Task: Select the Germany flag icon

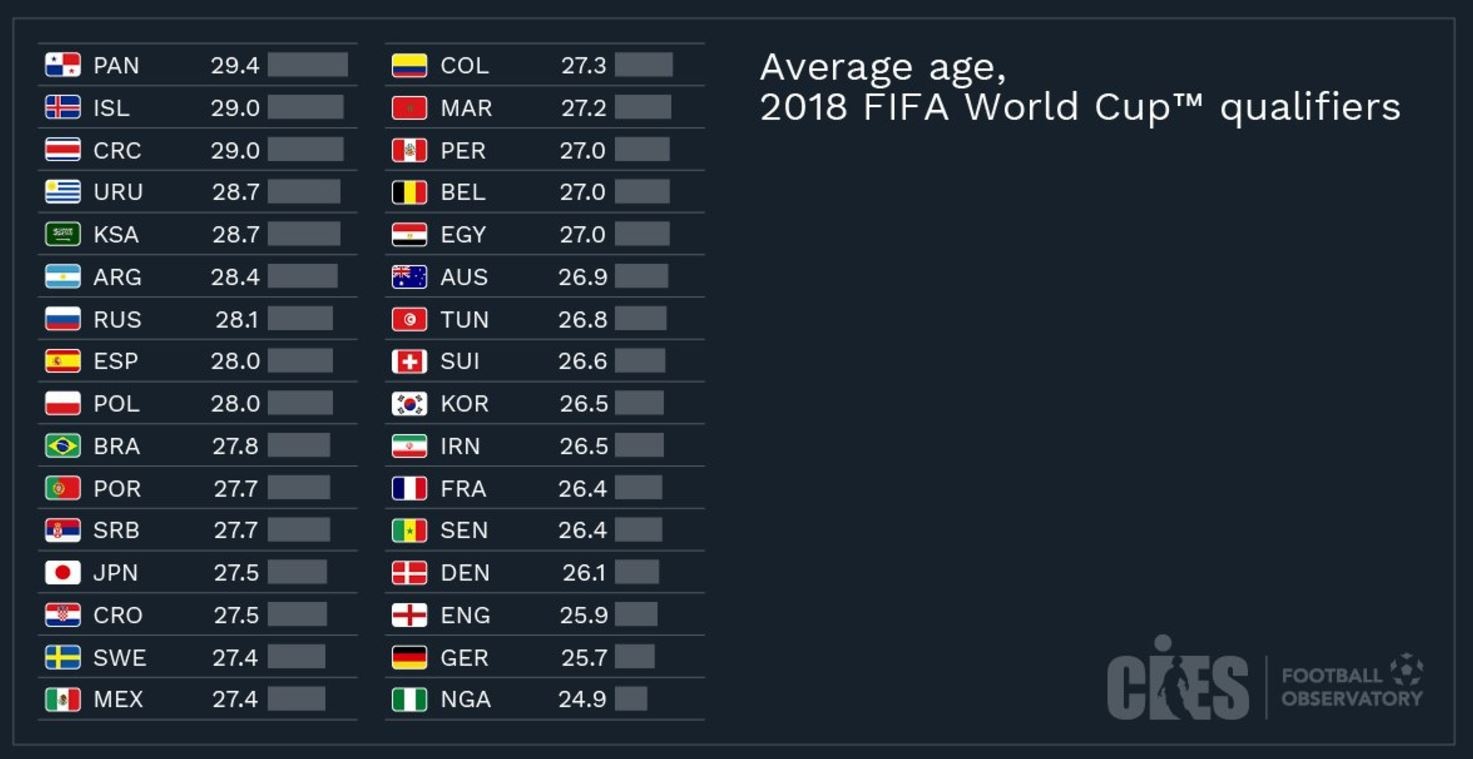Action: [409, 658]
